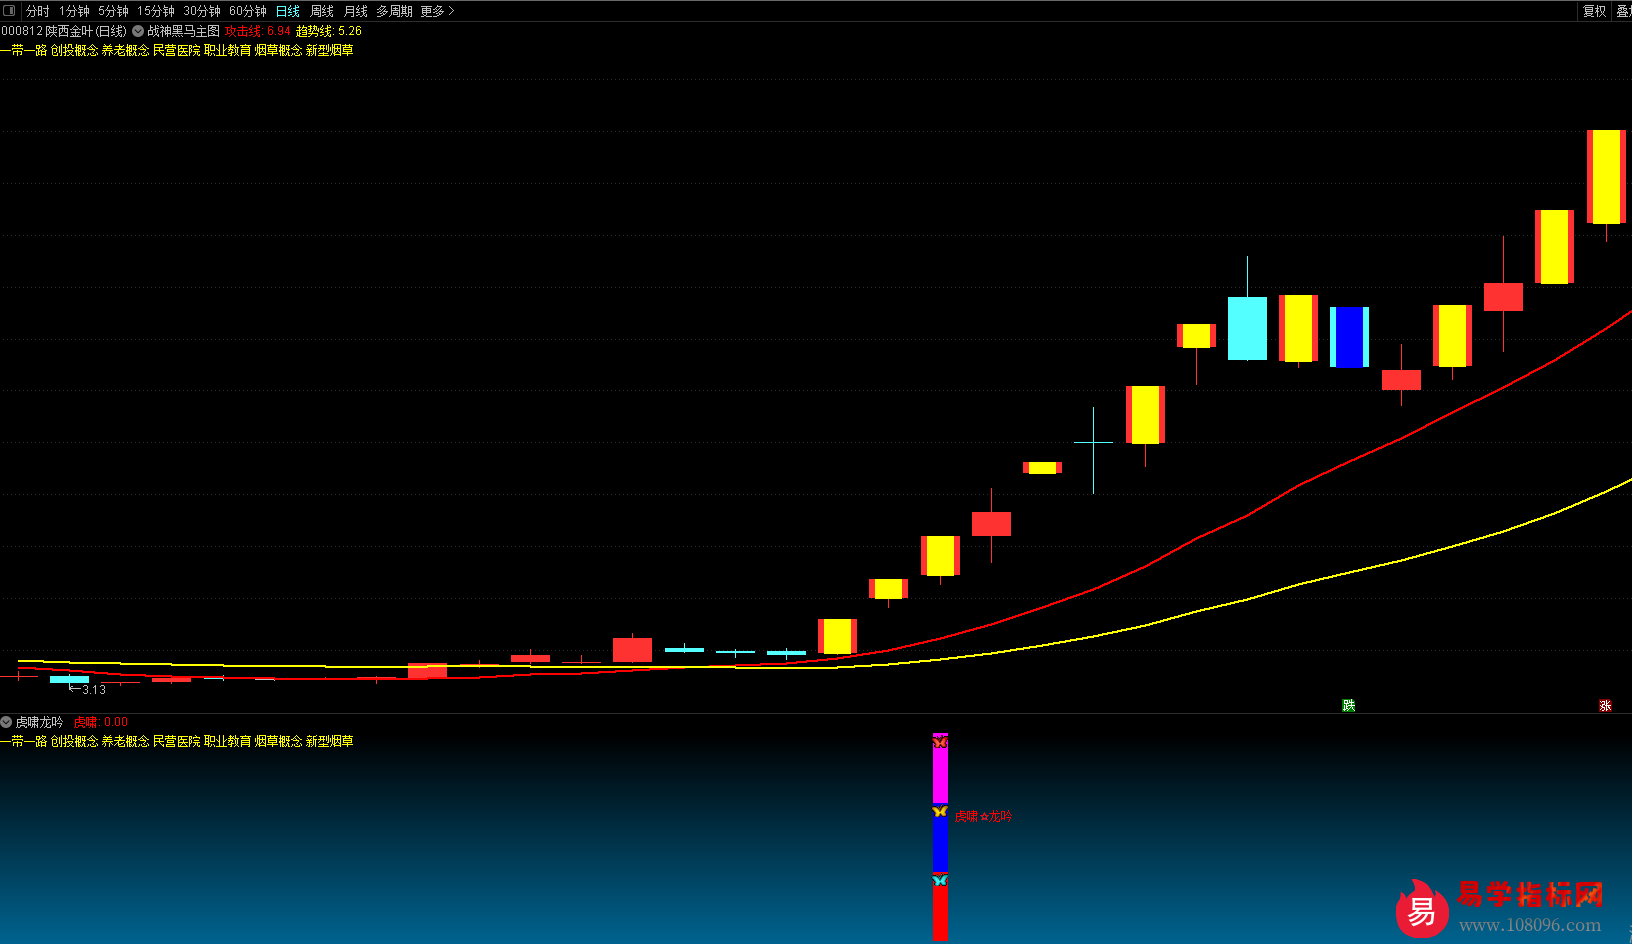The image size is (1632, 944).
Task: Select the cyan cross doji candlestick
Action: pyautogui.click(x=1093, y=442)
